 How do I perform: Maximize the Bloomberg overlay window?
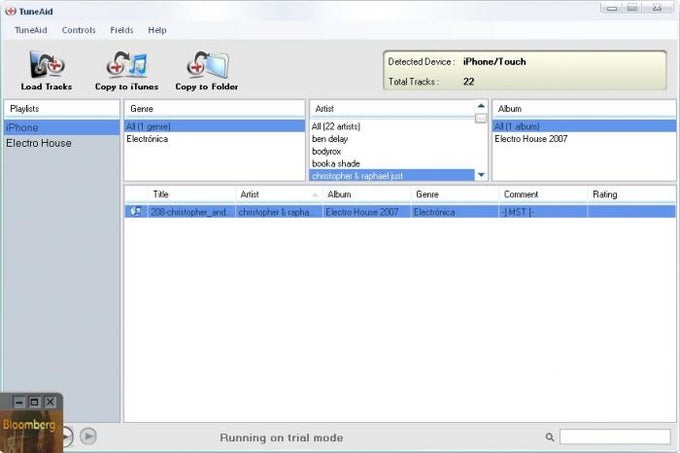coord(34,402)
